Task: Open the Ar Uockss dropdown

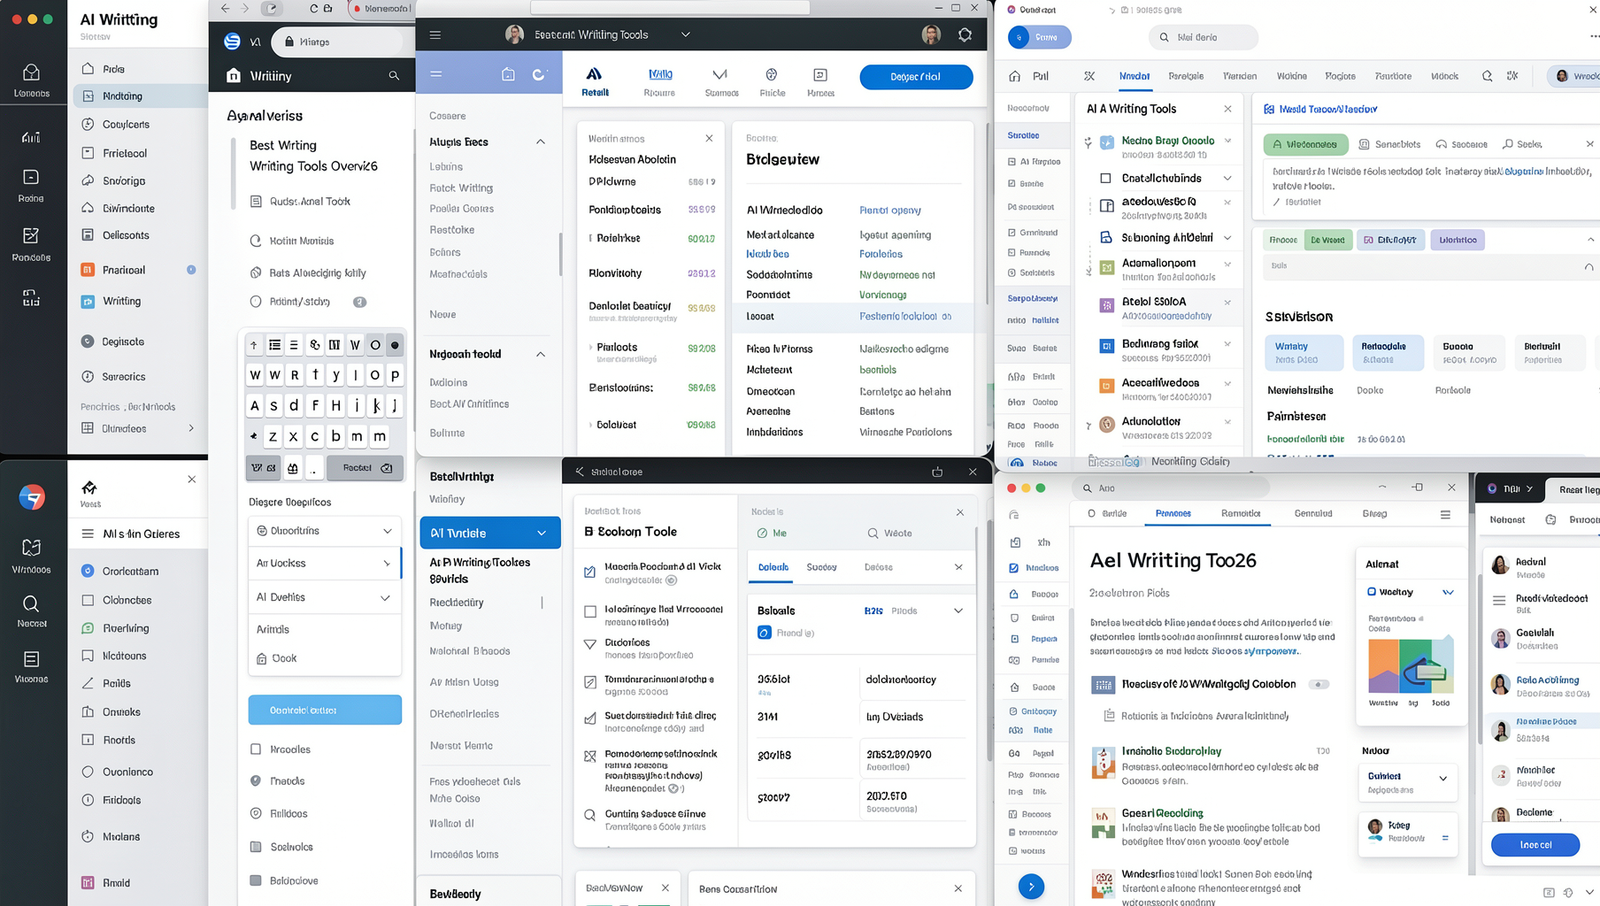Action: pyautogui.click(x=325, y=563)
